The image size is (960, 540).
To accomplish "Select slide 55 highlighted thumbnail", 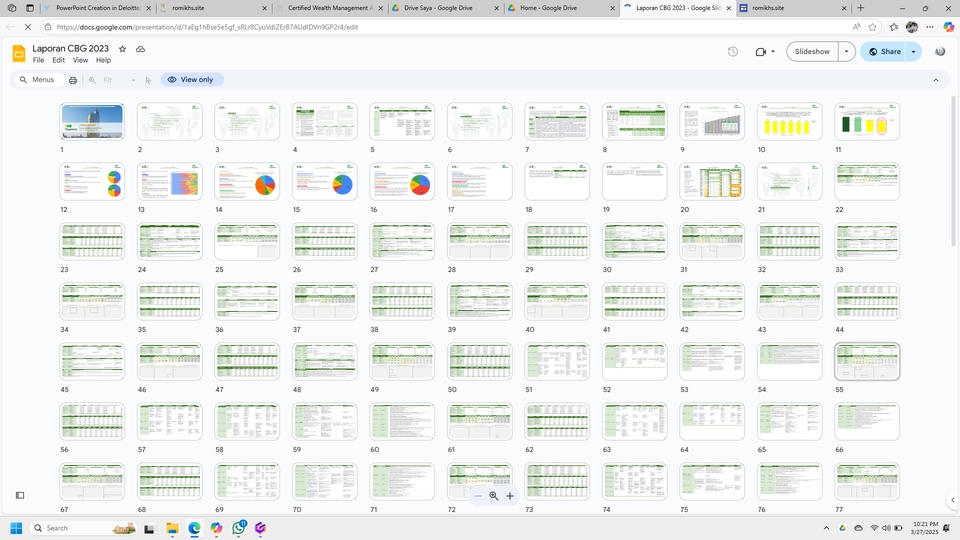I will click(x=867, y=362).
